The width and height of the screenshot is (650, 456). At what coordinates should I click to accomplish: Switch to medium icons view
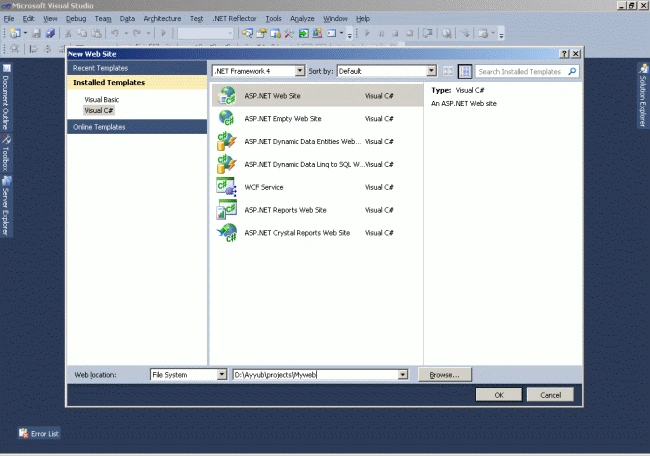[x=465, y=71]
